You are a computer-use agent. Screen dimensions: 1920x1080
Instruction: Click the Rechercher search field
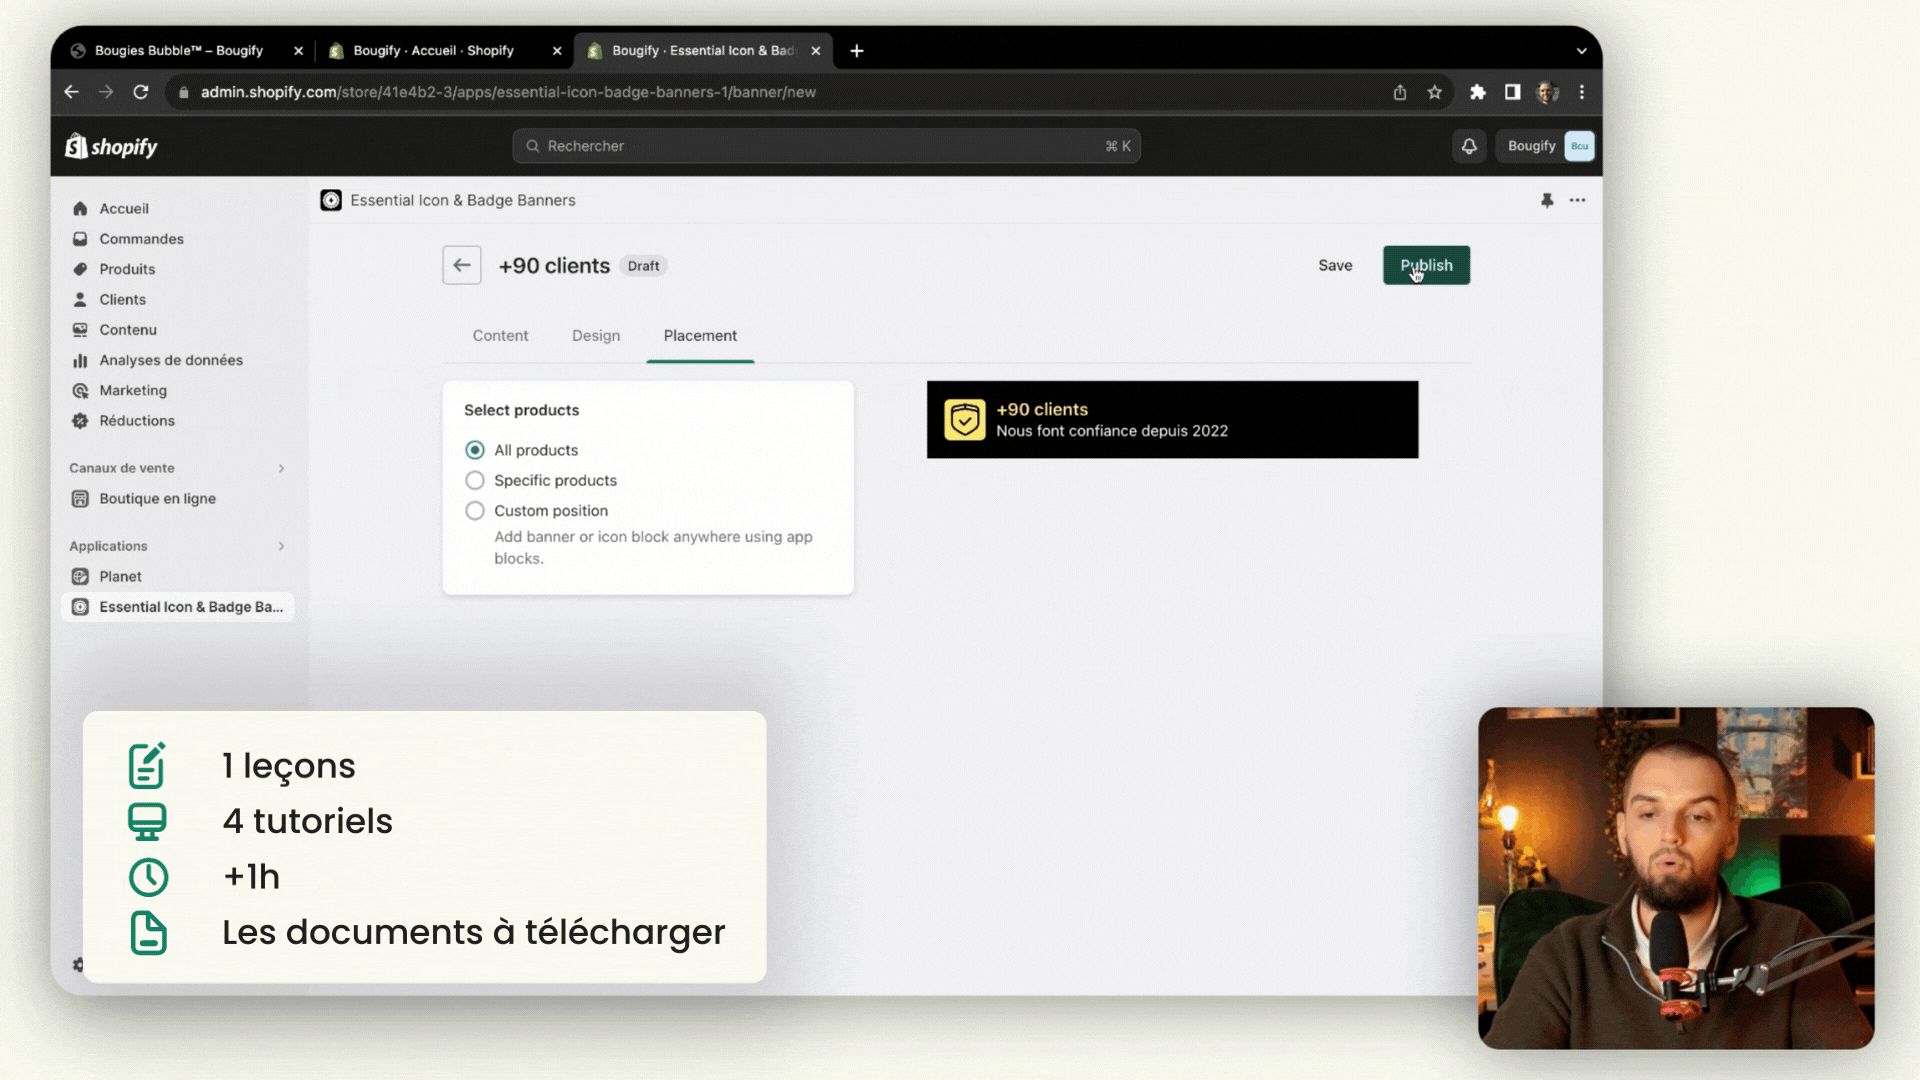click(826, 146)
